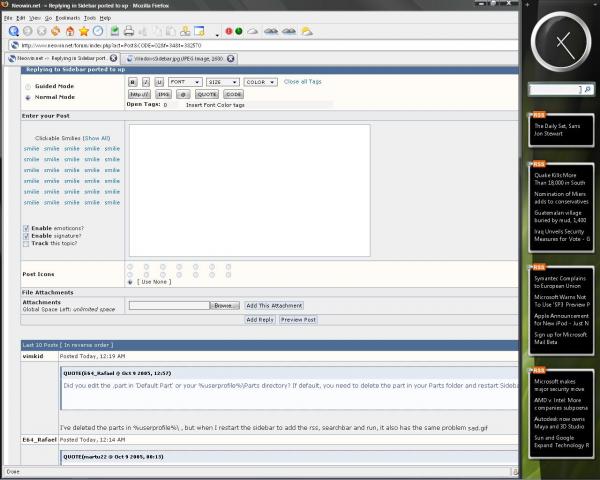Click the New Tab toolbar icon

(185, 31)
